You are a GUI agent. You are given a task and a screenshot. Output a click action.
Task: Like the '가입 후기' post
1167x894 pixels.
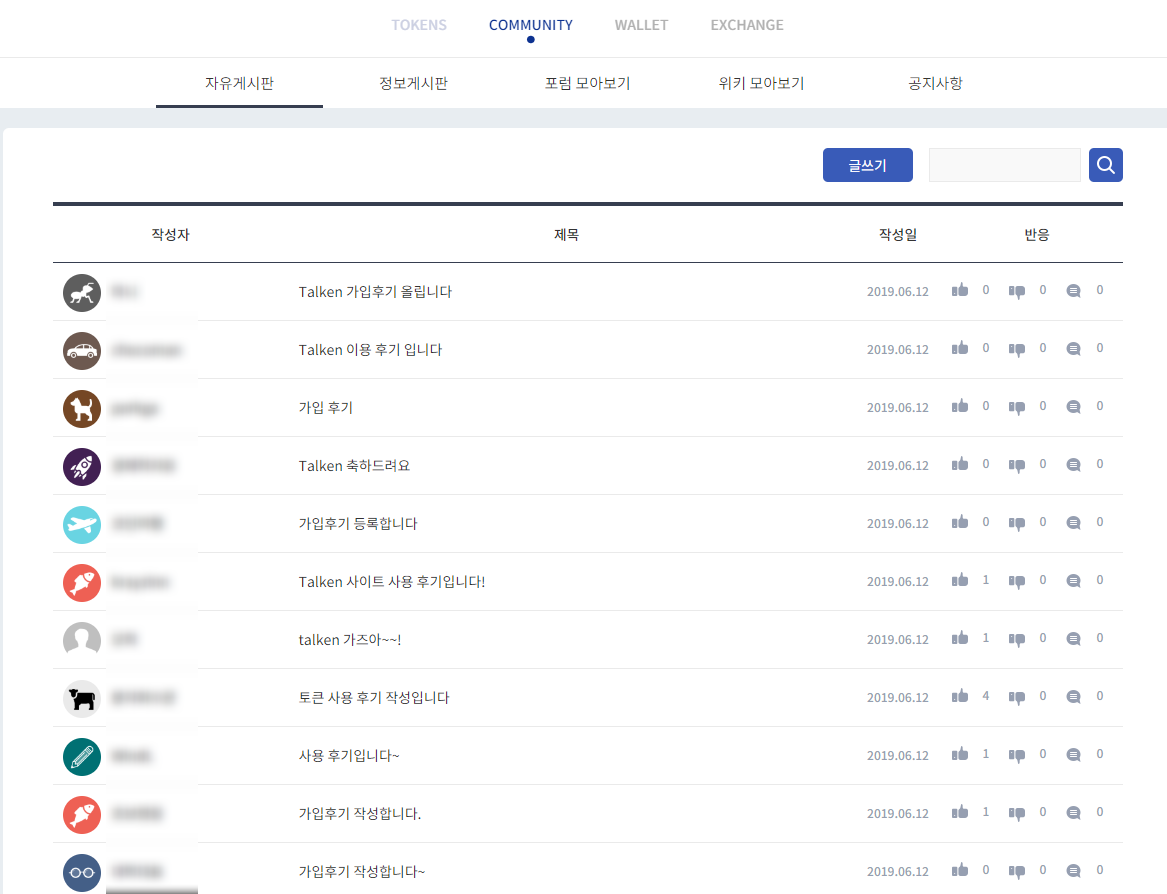point(960,406)
